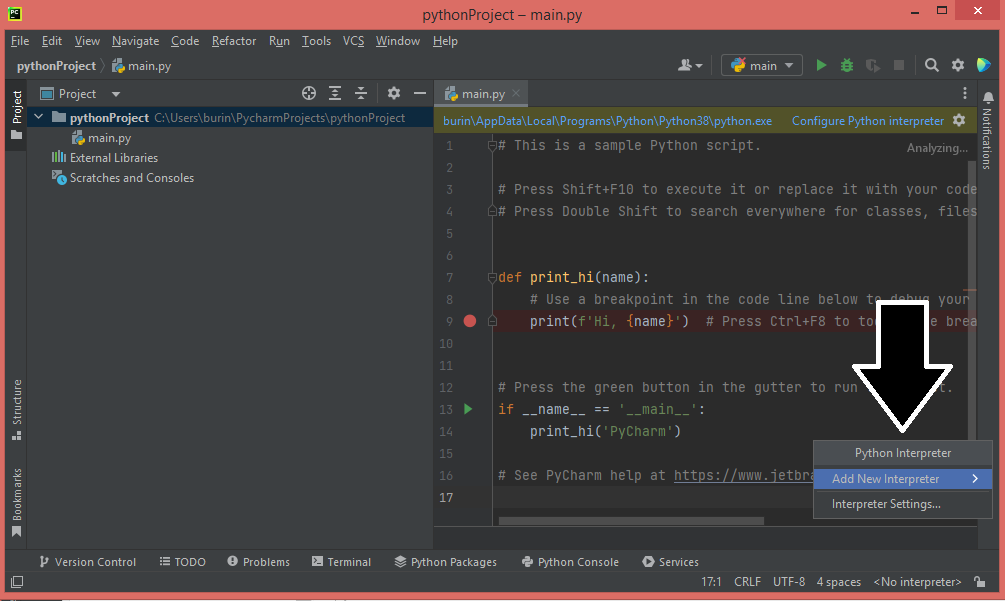Screen dimensions: 1005x601
Task: Open Notifications bell sidebar
Action: (988, 130)
